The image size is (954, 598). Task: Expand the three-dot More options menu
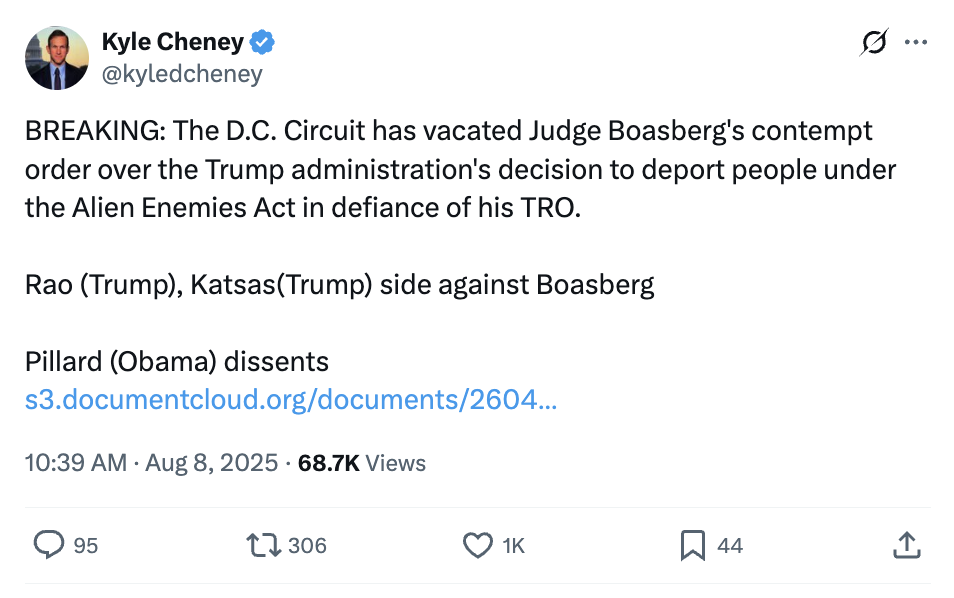point(915,43)
